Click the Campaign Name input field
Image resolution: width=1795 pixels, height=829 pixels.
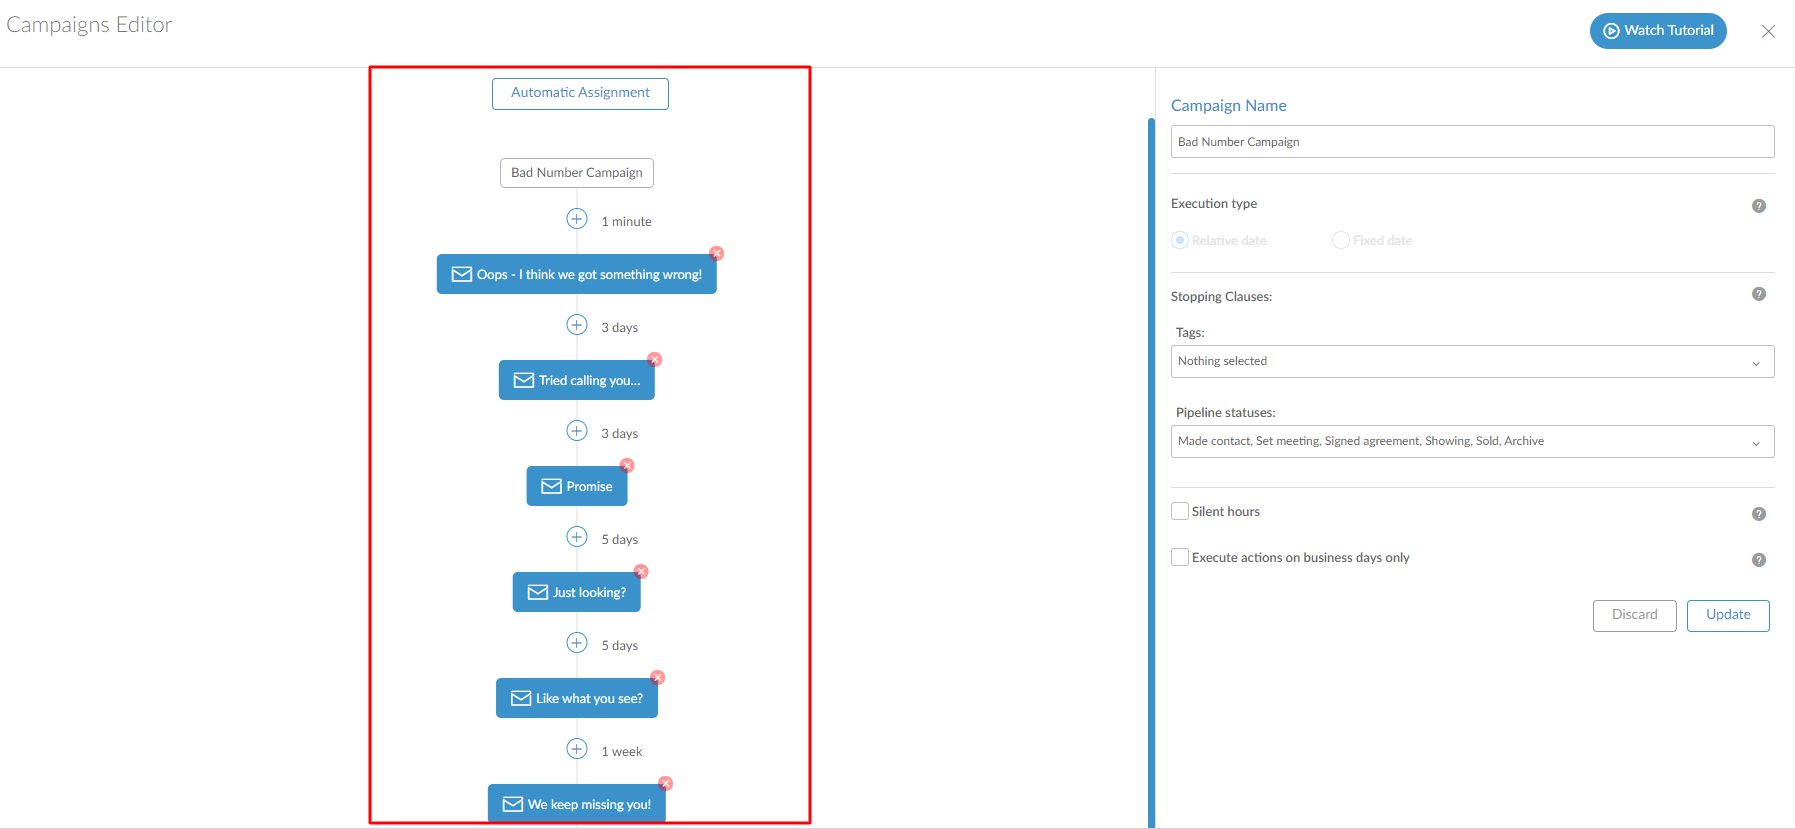[1472, 142]
